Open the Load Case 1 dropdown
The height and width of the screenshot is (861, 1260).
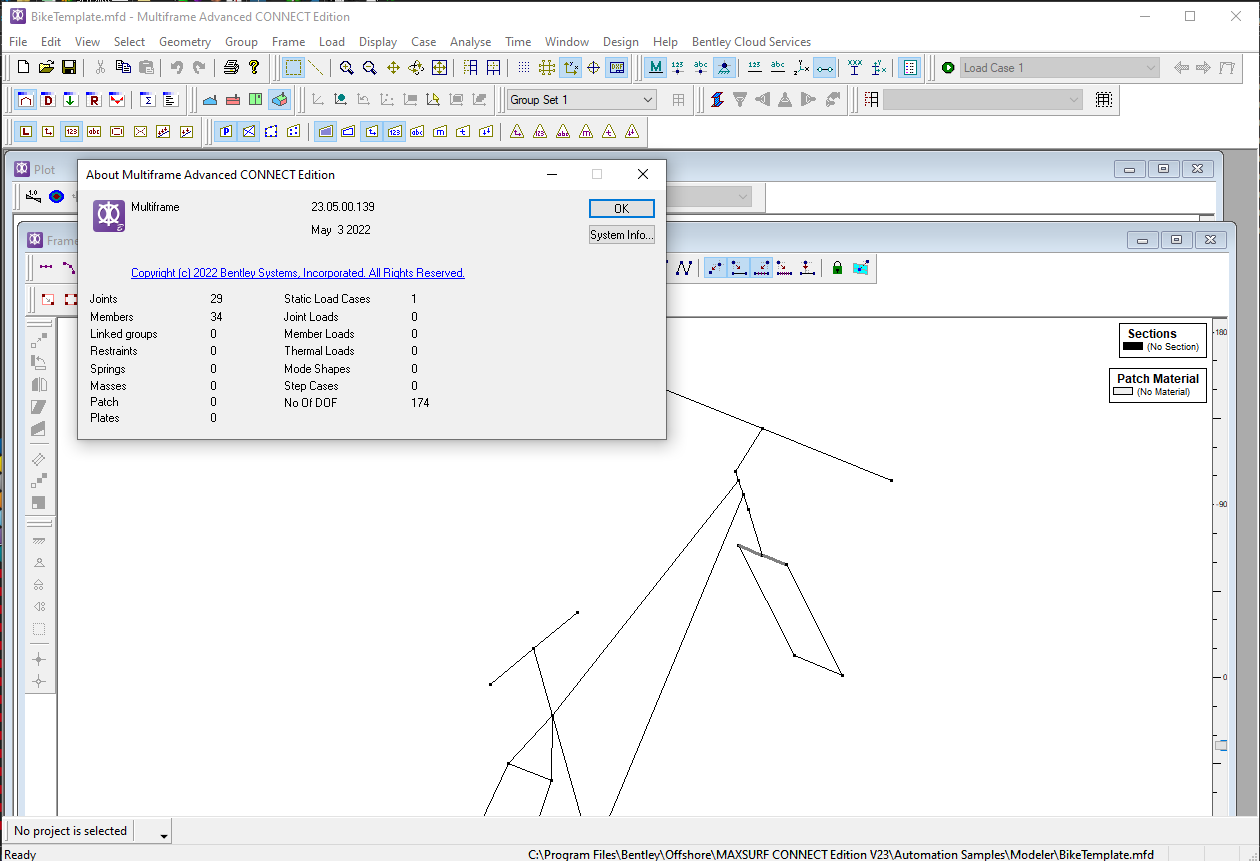1059,68
